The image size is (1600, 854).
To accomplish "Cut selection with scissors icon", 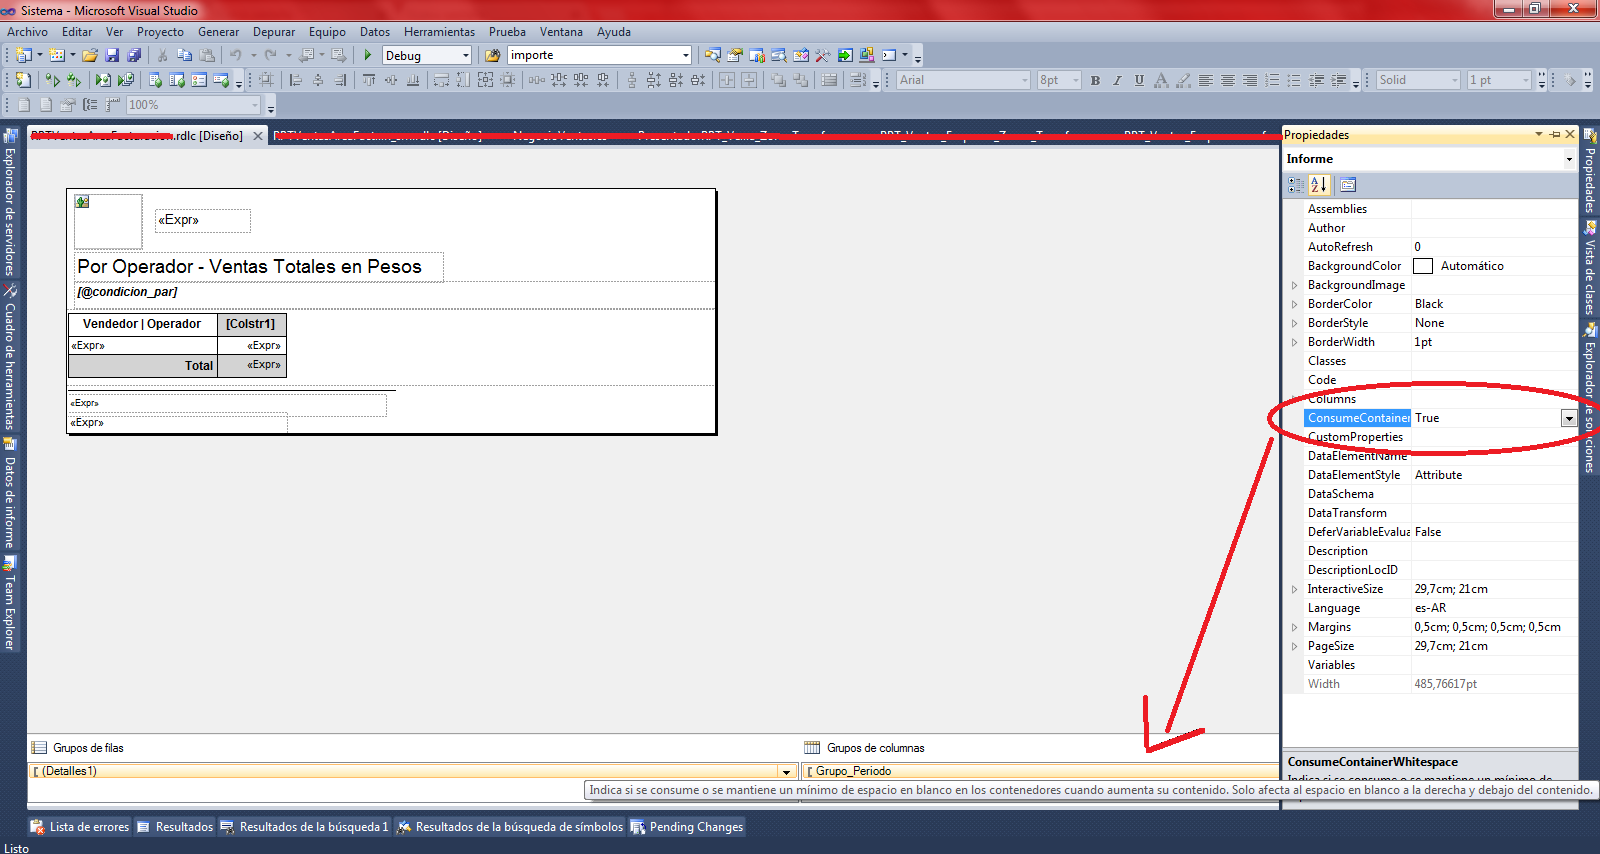I will click(x=163, y=55).
